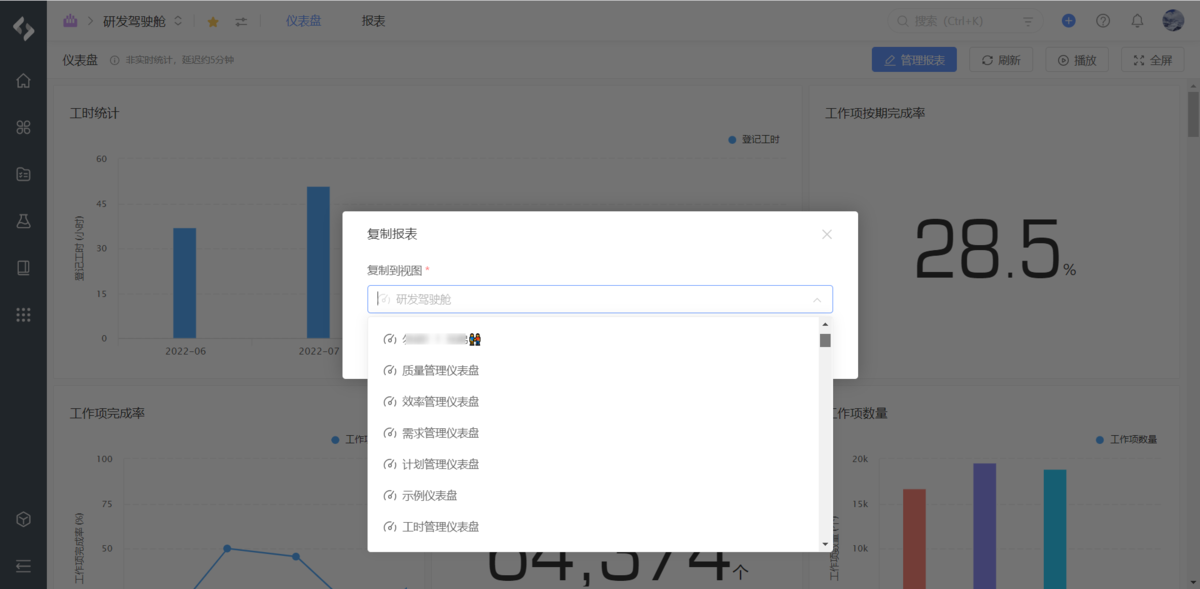1200x589 pixels.
Task: Select 需求管理仪表盘 in the dropdown list
Action: click(593, 433)
